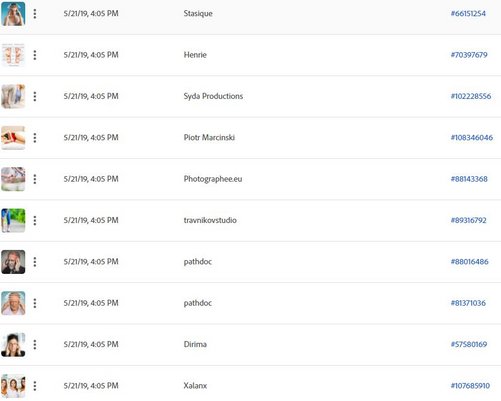This screenshot has width=501, height=401.
Task: Open options menu for Dirima row
Action: [35, 344]
